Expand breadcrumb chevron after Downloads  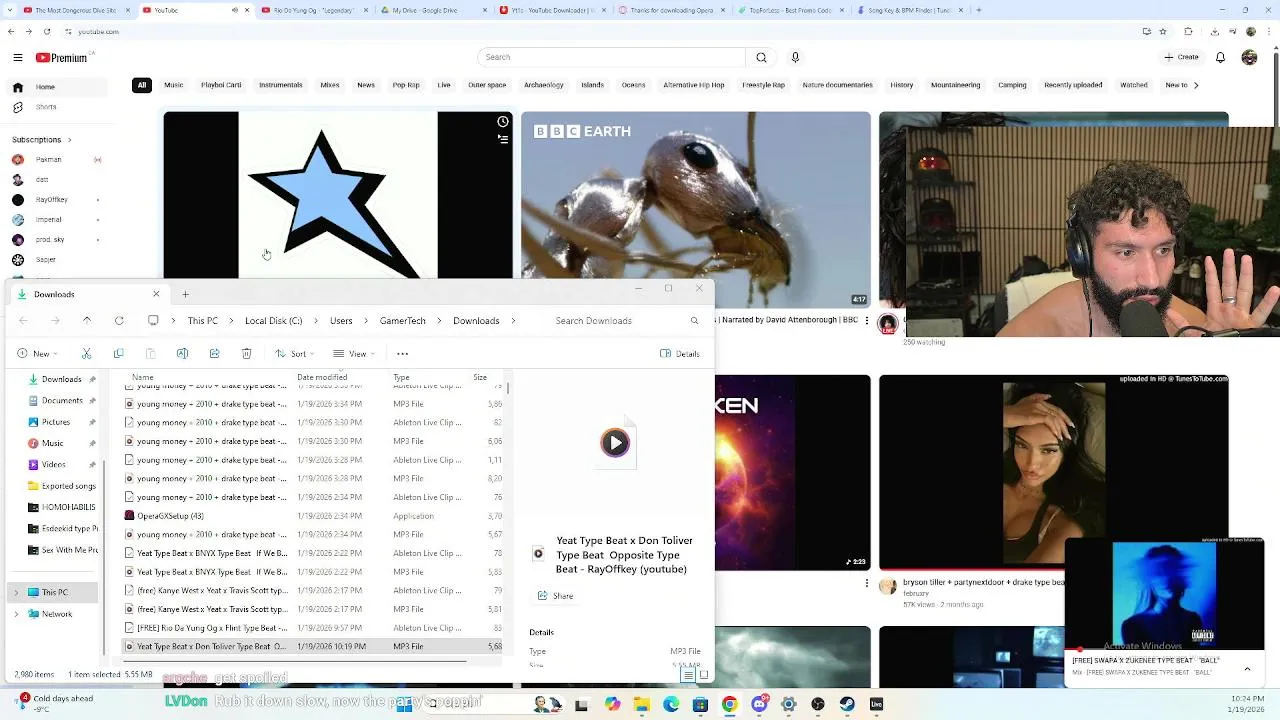click(514, 321)
